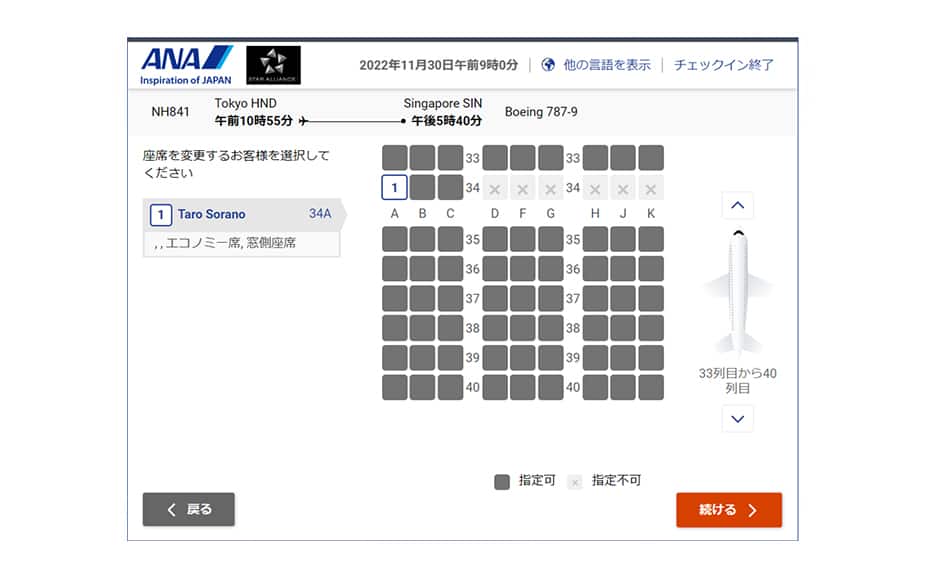Click the globe language icon
The image size is (930, 575).
[x=548, y=65]
